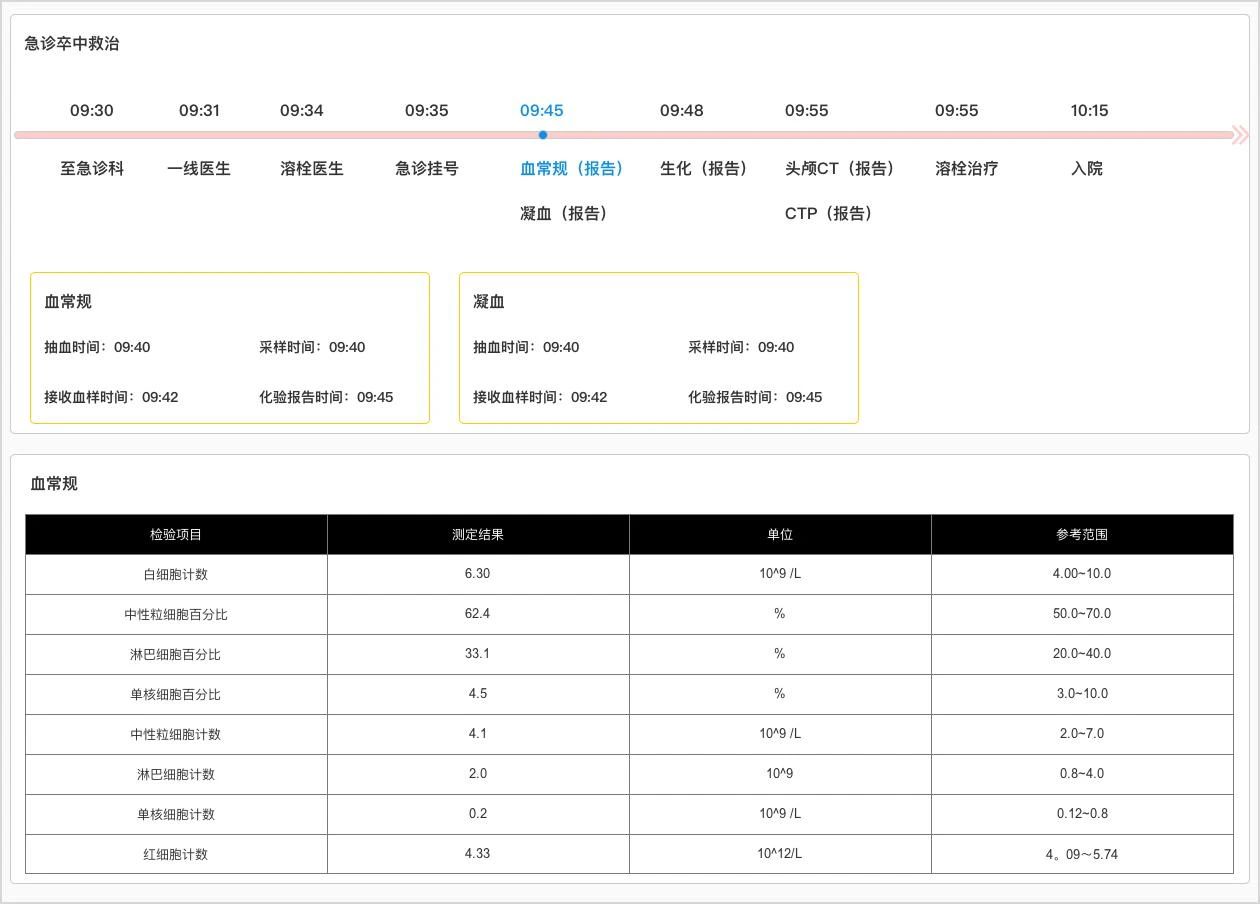This screenshot has width=1260, height=904.
Task: Select the 急诊挂号 step at 09:35
Action: 424,168
